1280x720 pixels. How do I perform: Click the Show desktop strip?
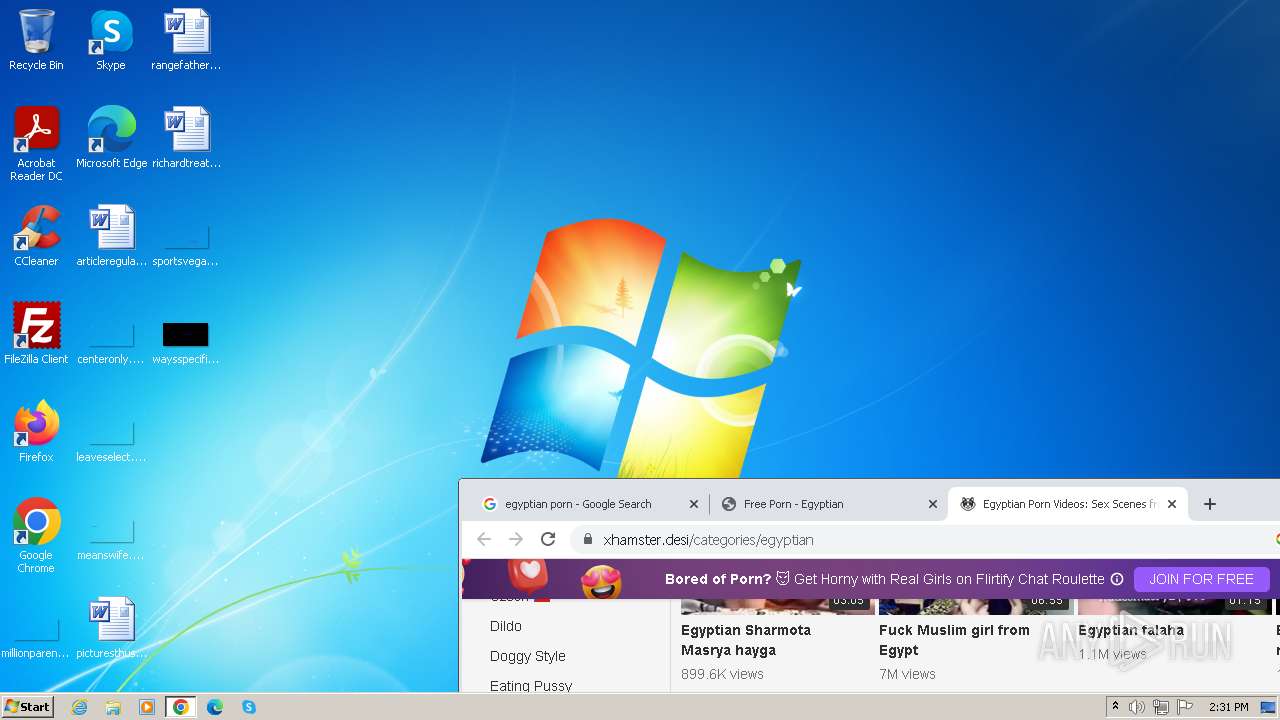tap(1270, 707)
